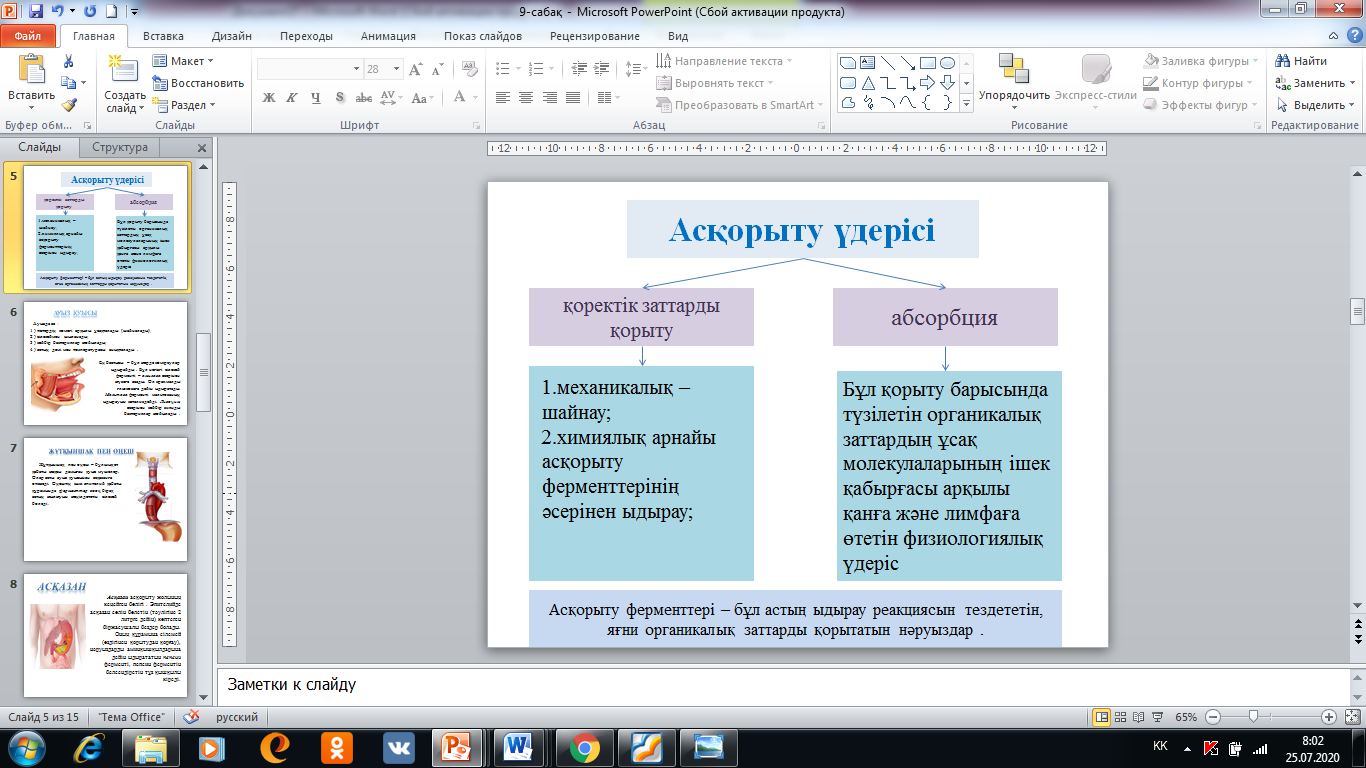Image resolution: width=1366 pixels, height=768 pixels.
Task: Open the font size dropdown
Action: point(399,69)
